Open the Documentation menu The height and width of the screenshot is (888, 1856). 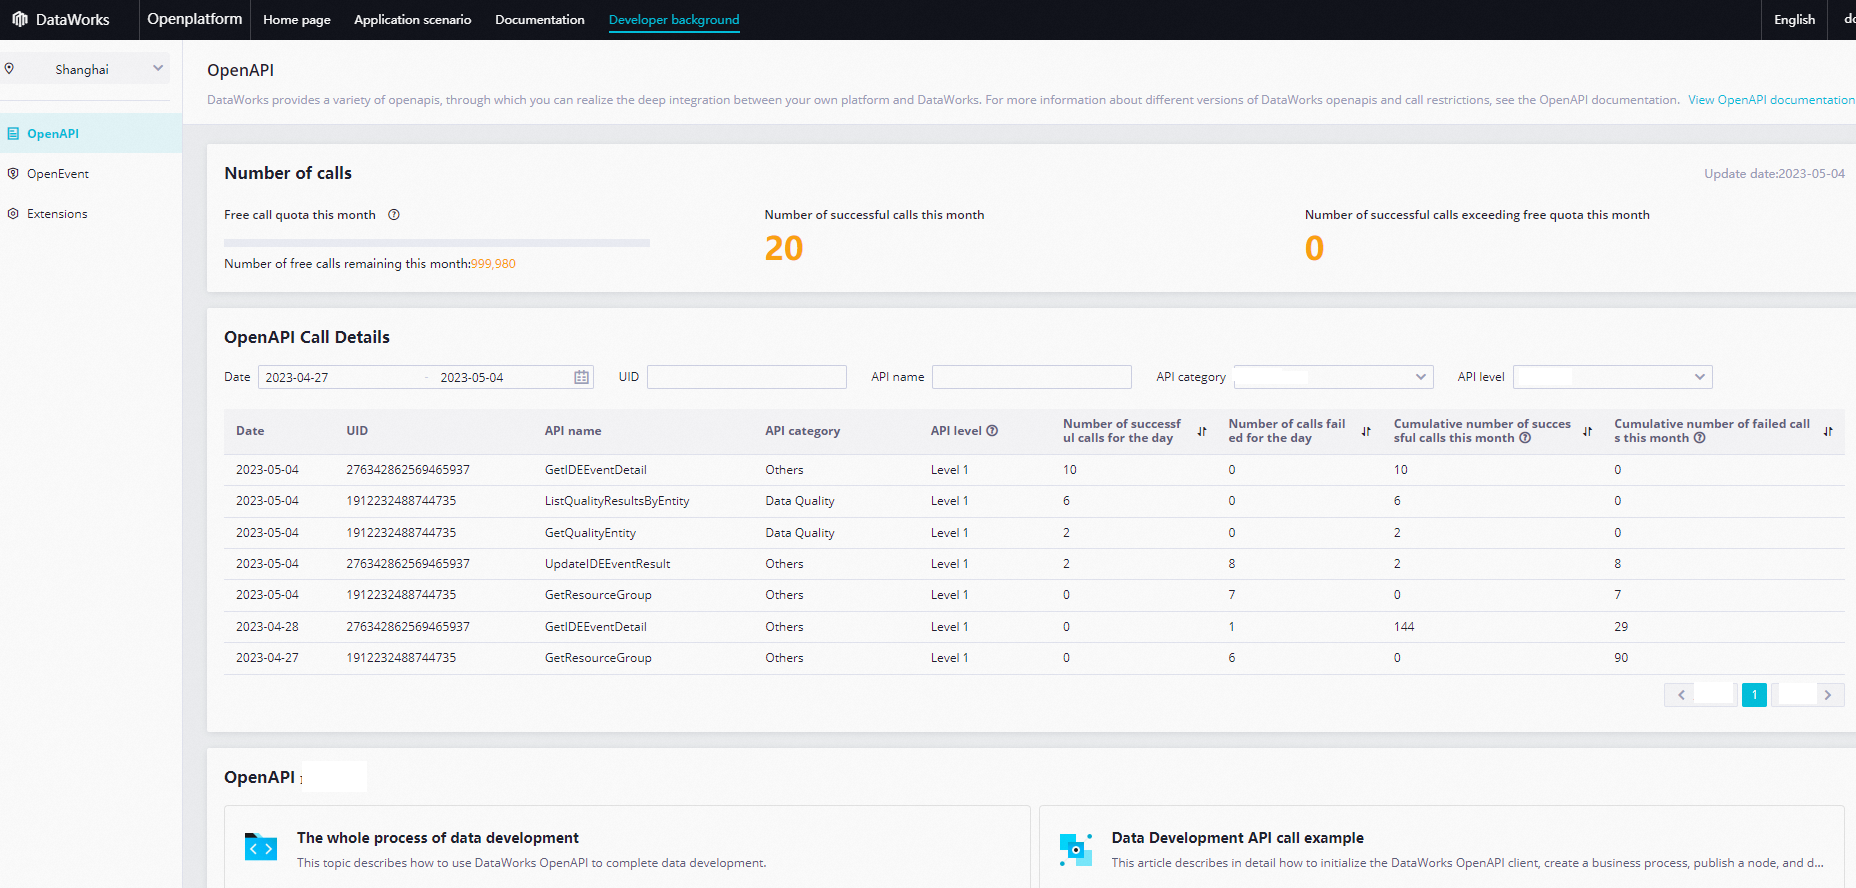click(540, 19)
